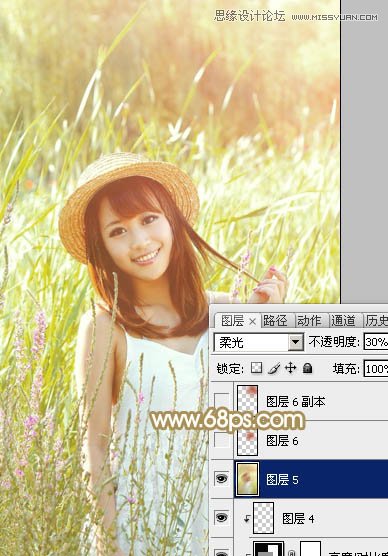Close the 图层 tab with its x
The height and width of the screenshot is (556, 388).
[252, 322]
